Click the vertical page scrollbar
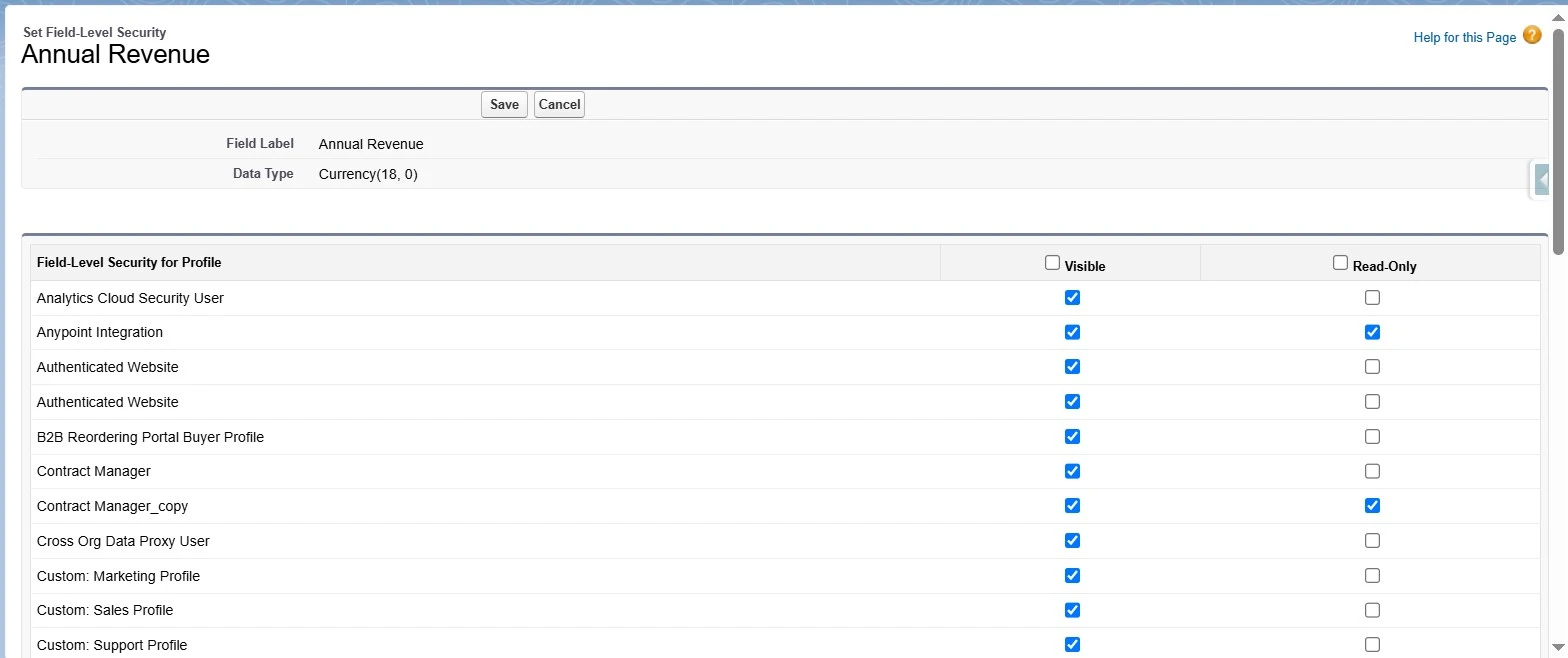Viewport: 1568px width, 658px height. coord(1559,300)
